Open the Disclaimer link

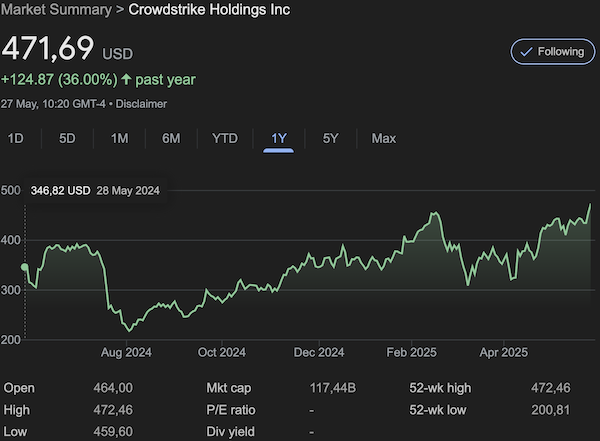point(141,104)
